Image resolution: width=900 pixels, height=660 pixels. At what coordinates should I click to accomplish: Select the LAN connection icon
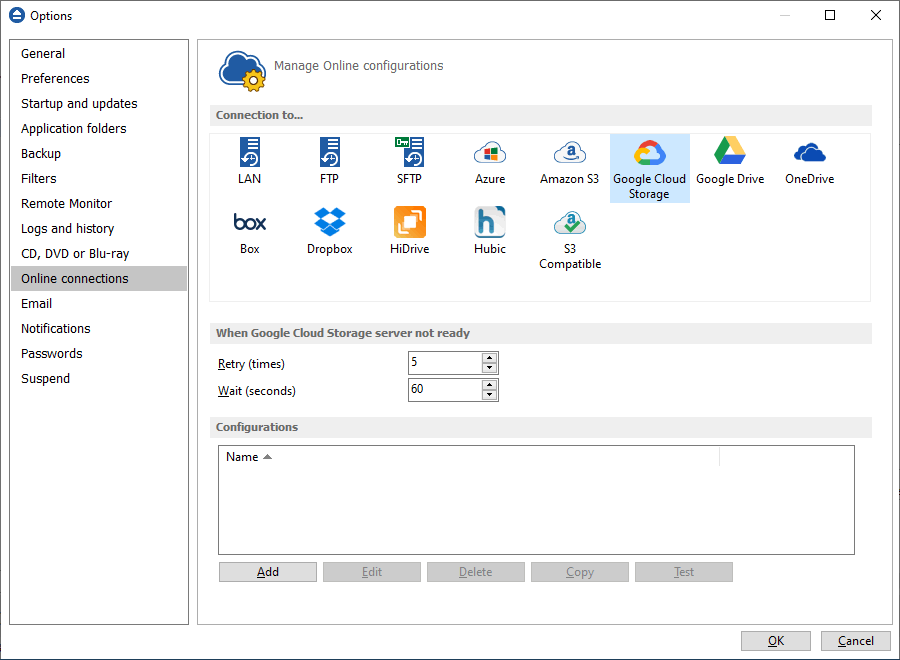(250, 161)
